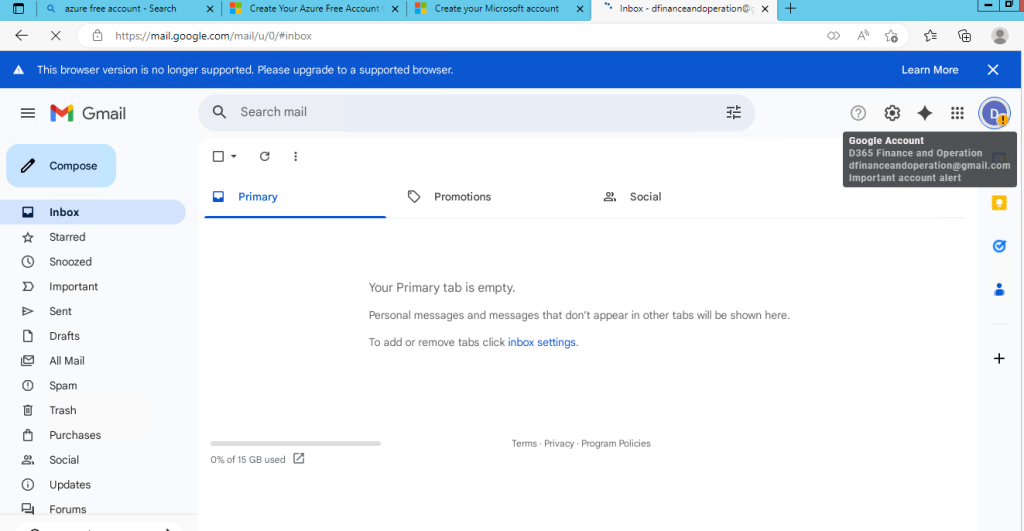Viewport: 1024px width, 531px height.
Task: Switch to the Social tab
Action: pyautogui.click(x=645, y=197)
